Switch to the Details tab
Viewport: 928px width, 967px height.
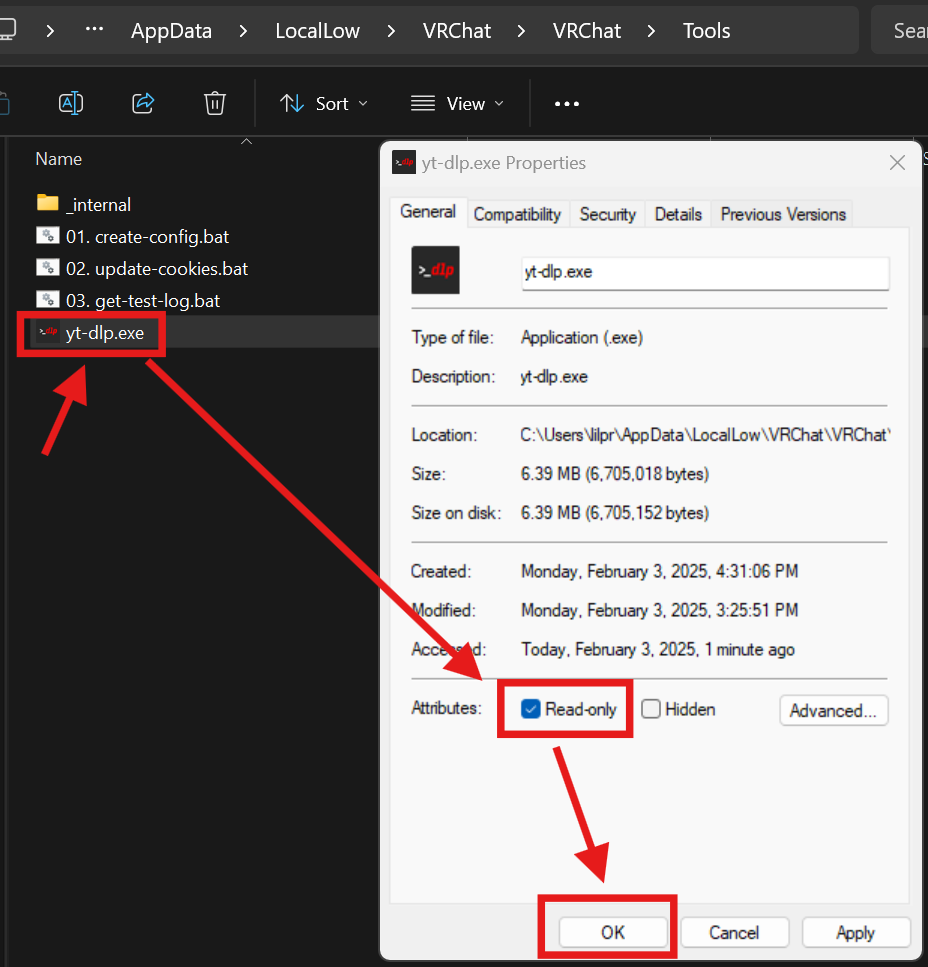click(x=677, y=213)
